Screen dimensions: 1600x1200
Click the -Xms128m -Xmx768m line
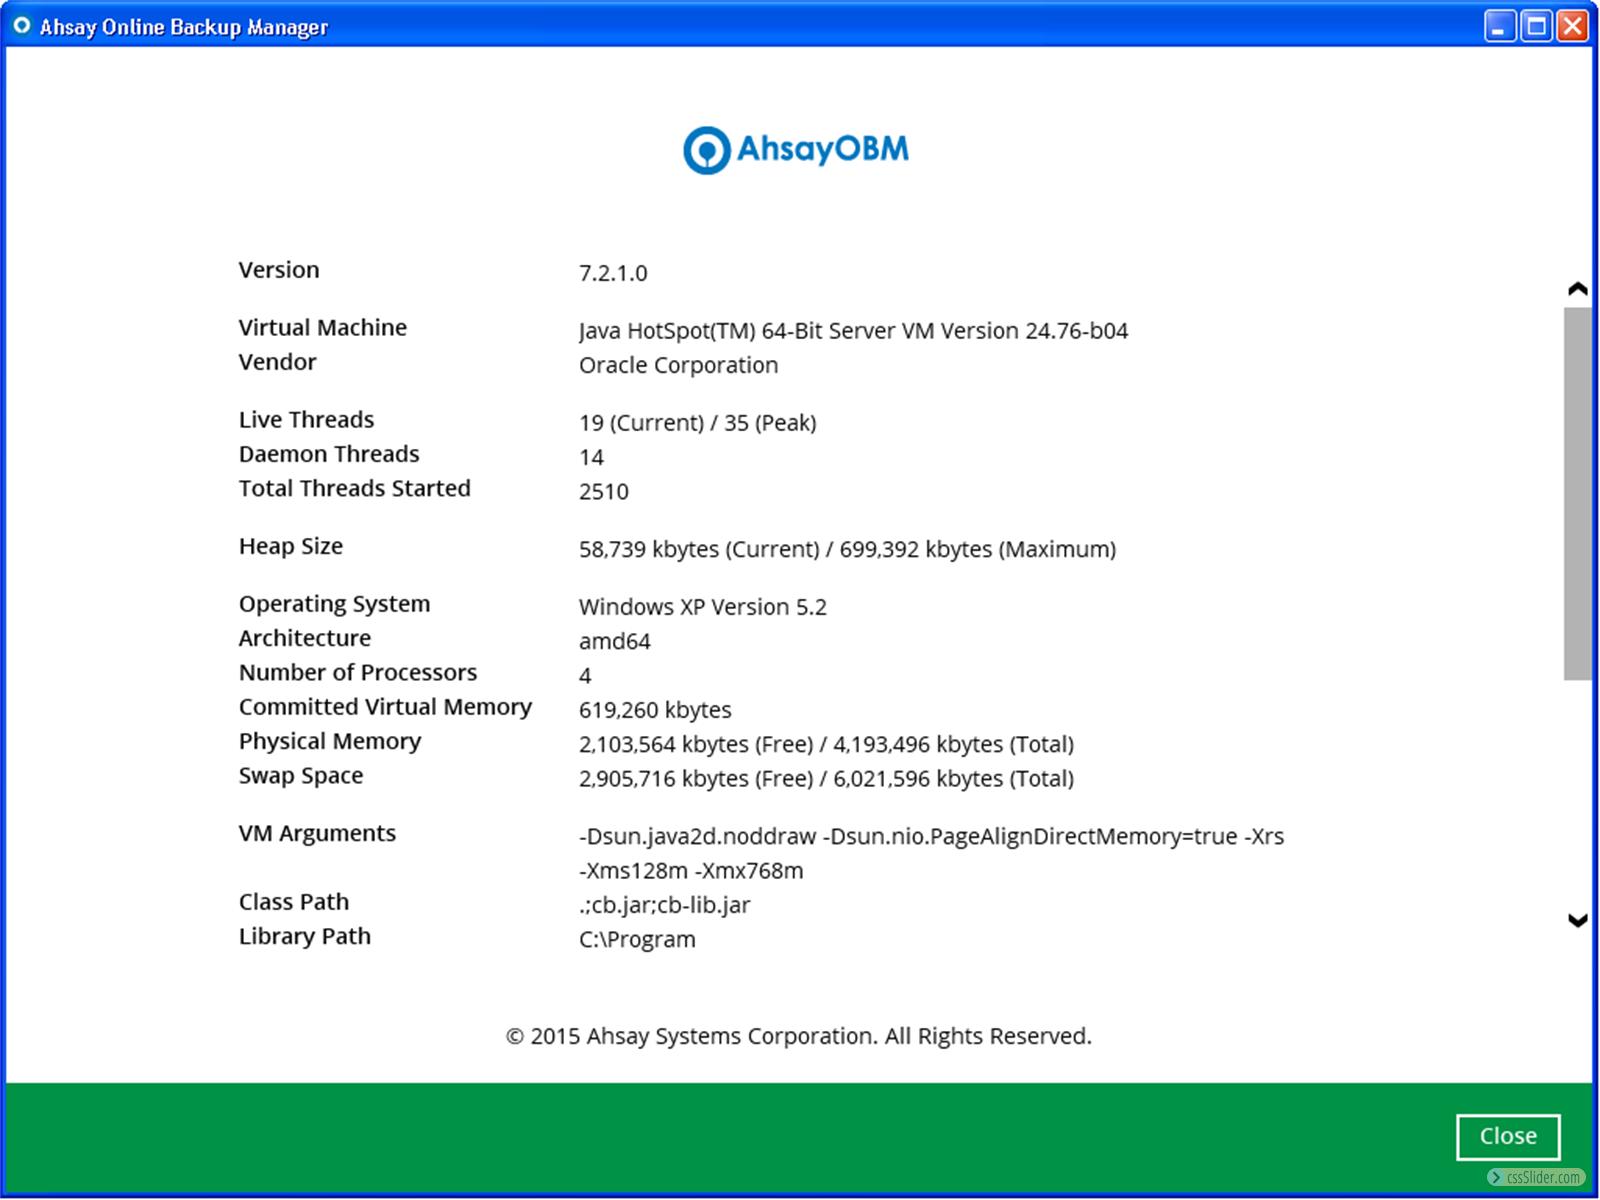[691, 870]
